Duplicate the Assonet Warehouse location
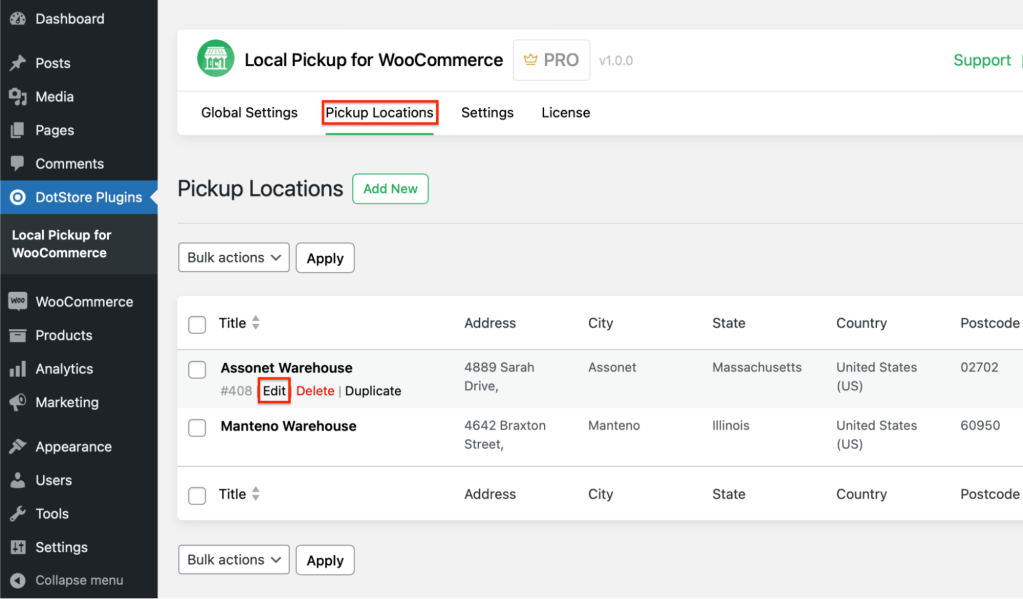 [373, 391]
